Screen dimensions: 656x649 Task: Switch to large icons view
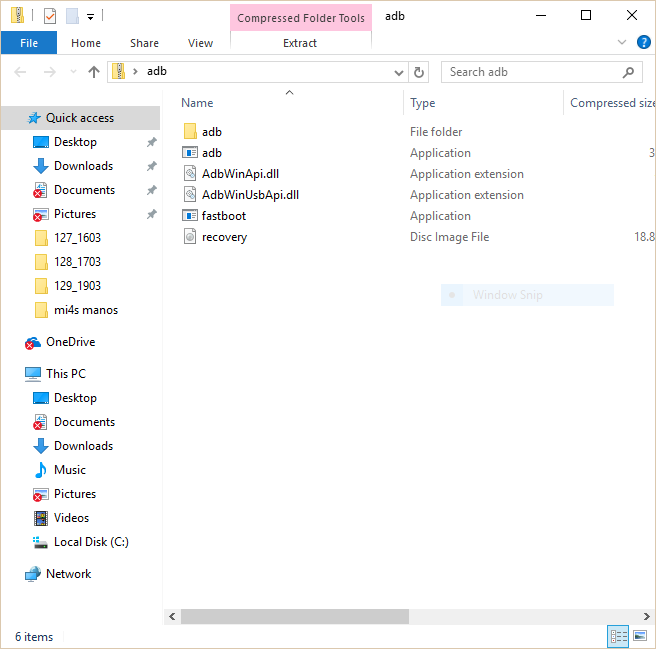pyautogui.click(x=639, y=636)
